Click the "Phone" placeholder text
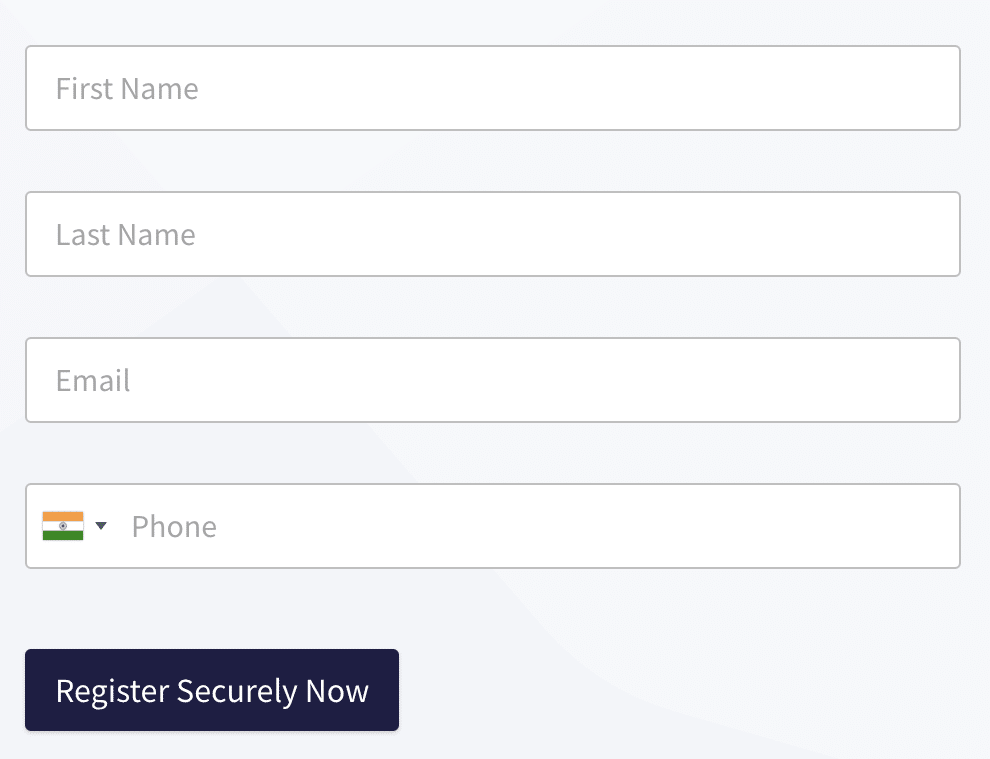This screenshot has width=990, height=759. (174, 527)
